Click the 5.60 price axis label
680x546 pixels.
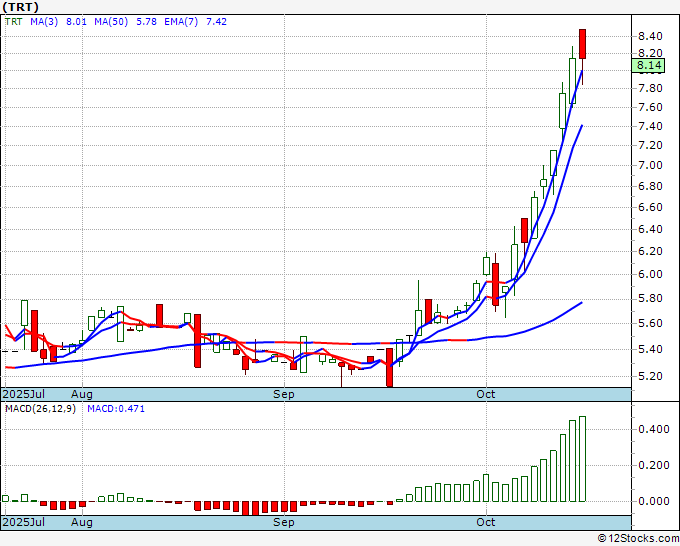click(650, 324)
